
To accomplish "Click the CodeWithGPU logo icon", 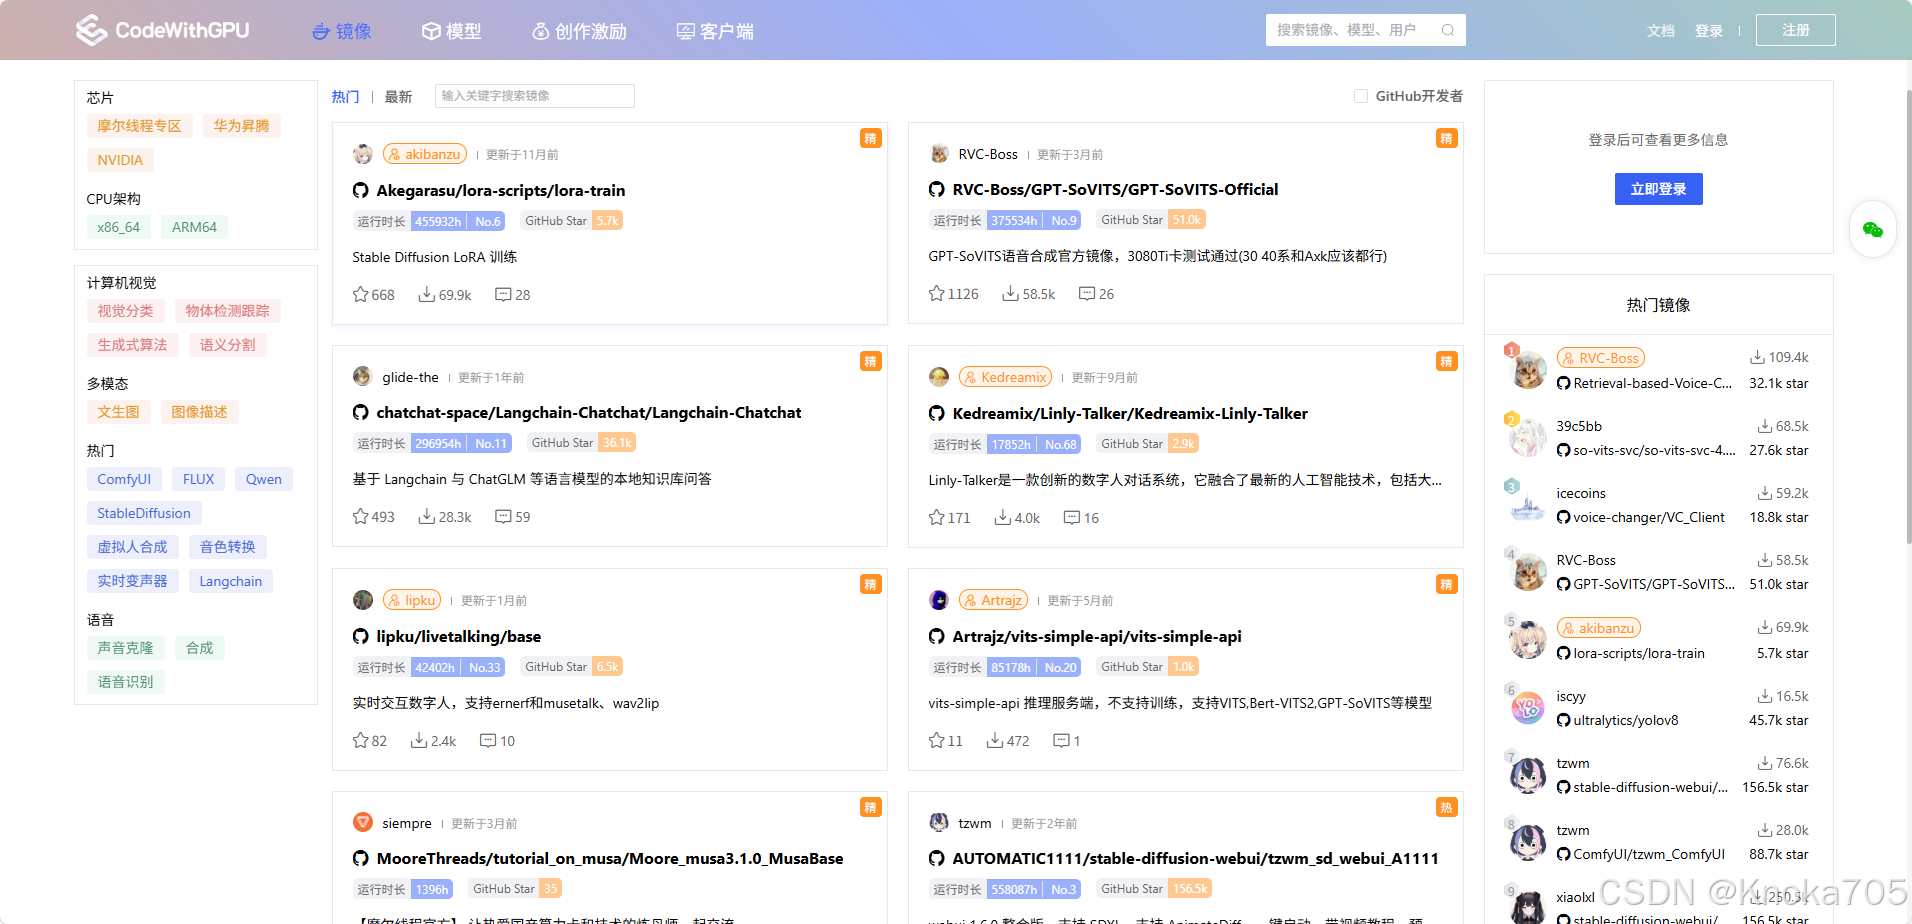I will [x=91, y=30].
